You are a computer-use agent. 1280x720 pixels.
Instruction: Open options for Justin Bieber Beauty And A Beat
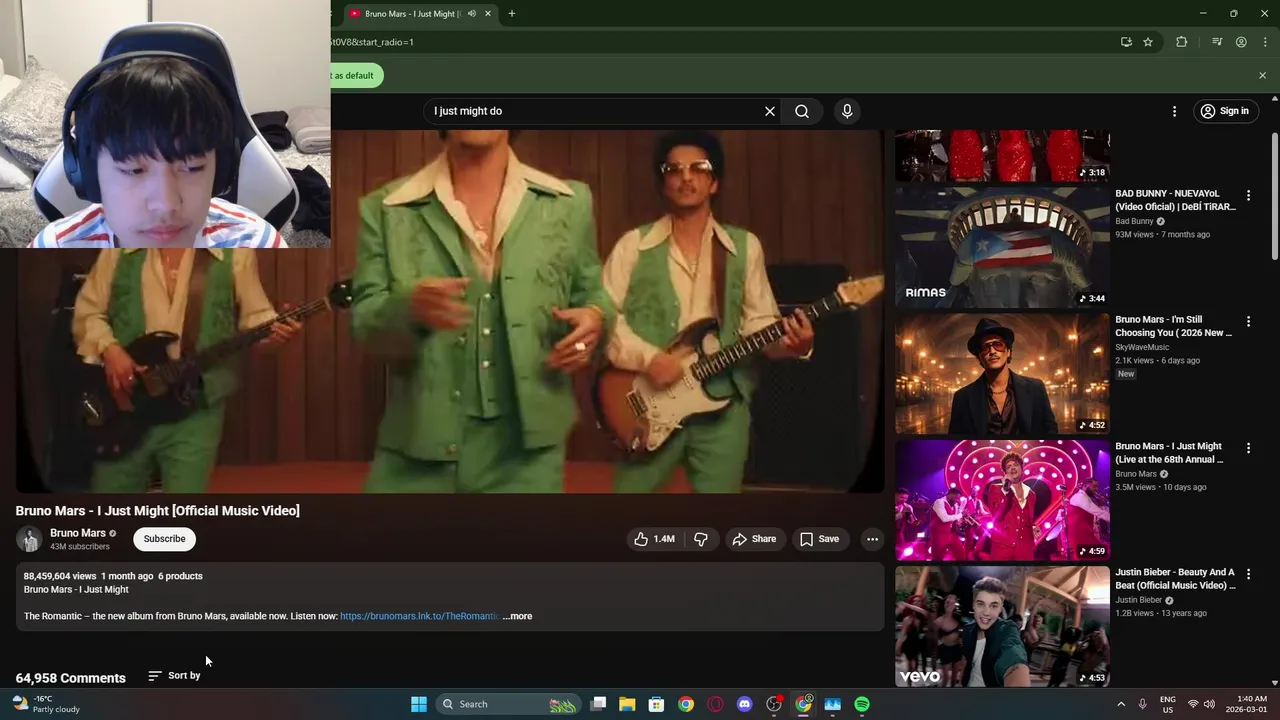(1248, 574)
